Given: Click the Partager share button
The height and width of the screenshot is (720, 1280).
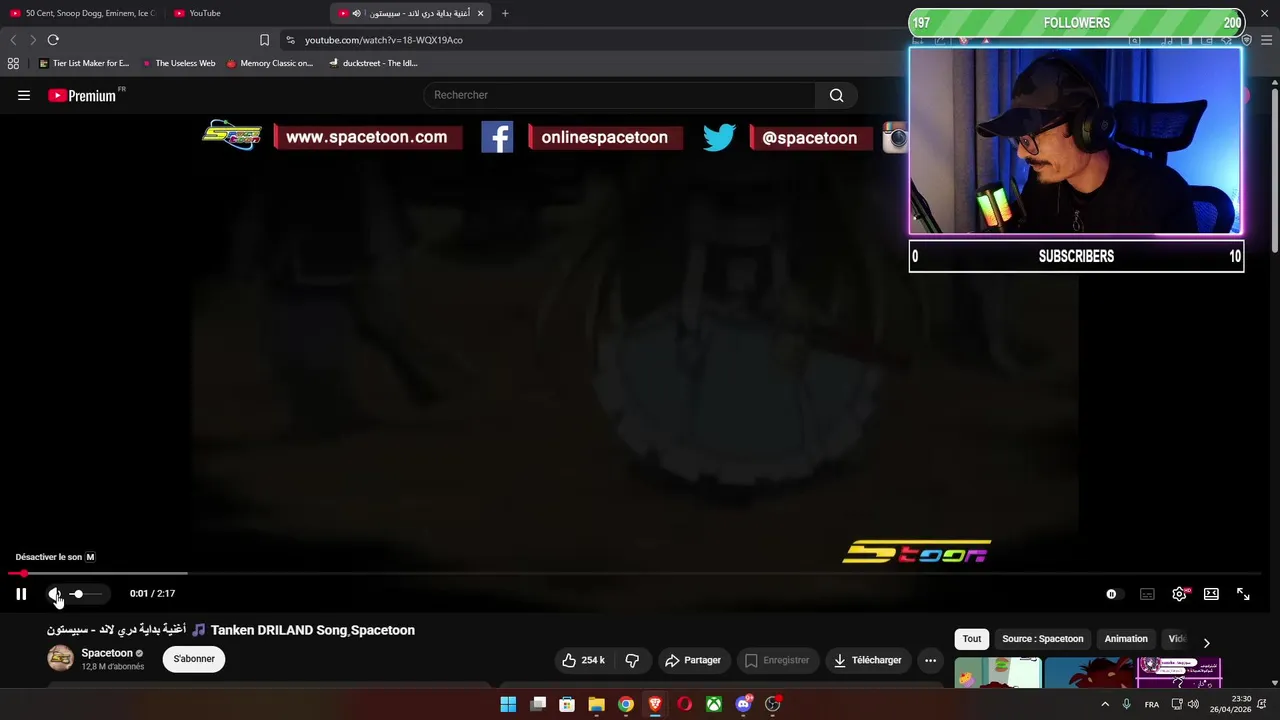Looking at the screenshot, I should tap(693, 660).
